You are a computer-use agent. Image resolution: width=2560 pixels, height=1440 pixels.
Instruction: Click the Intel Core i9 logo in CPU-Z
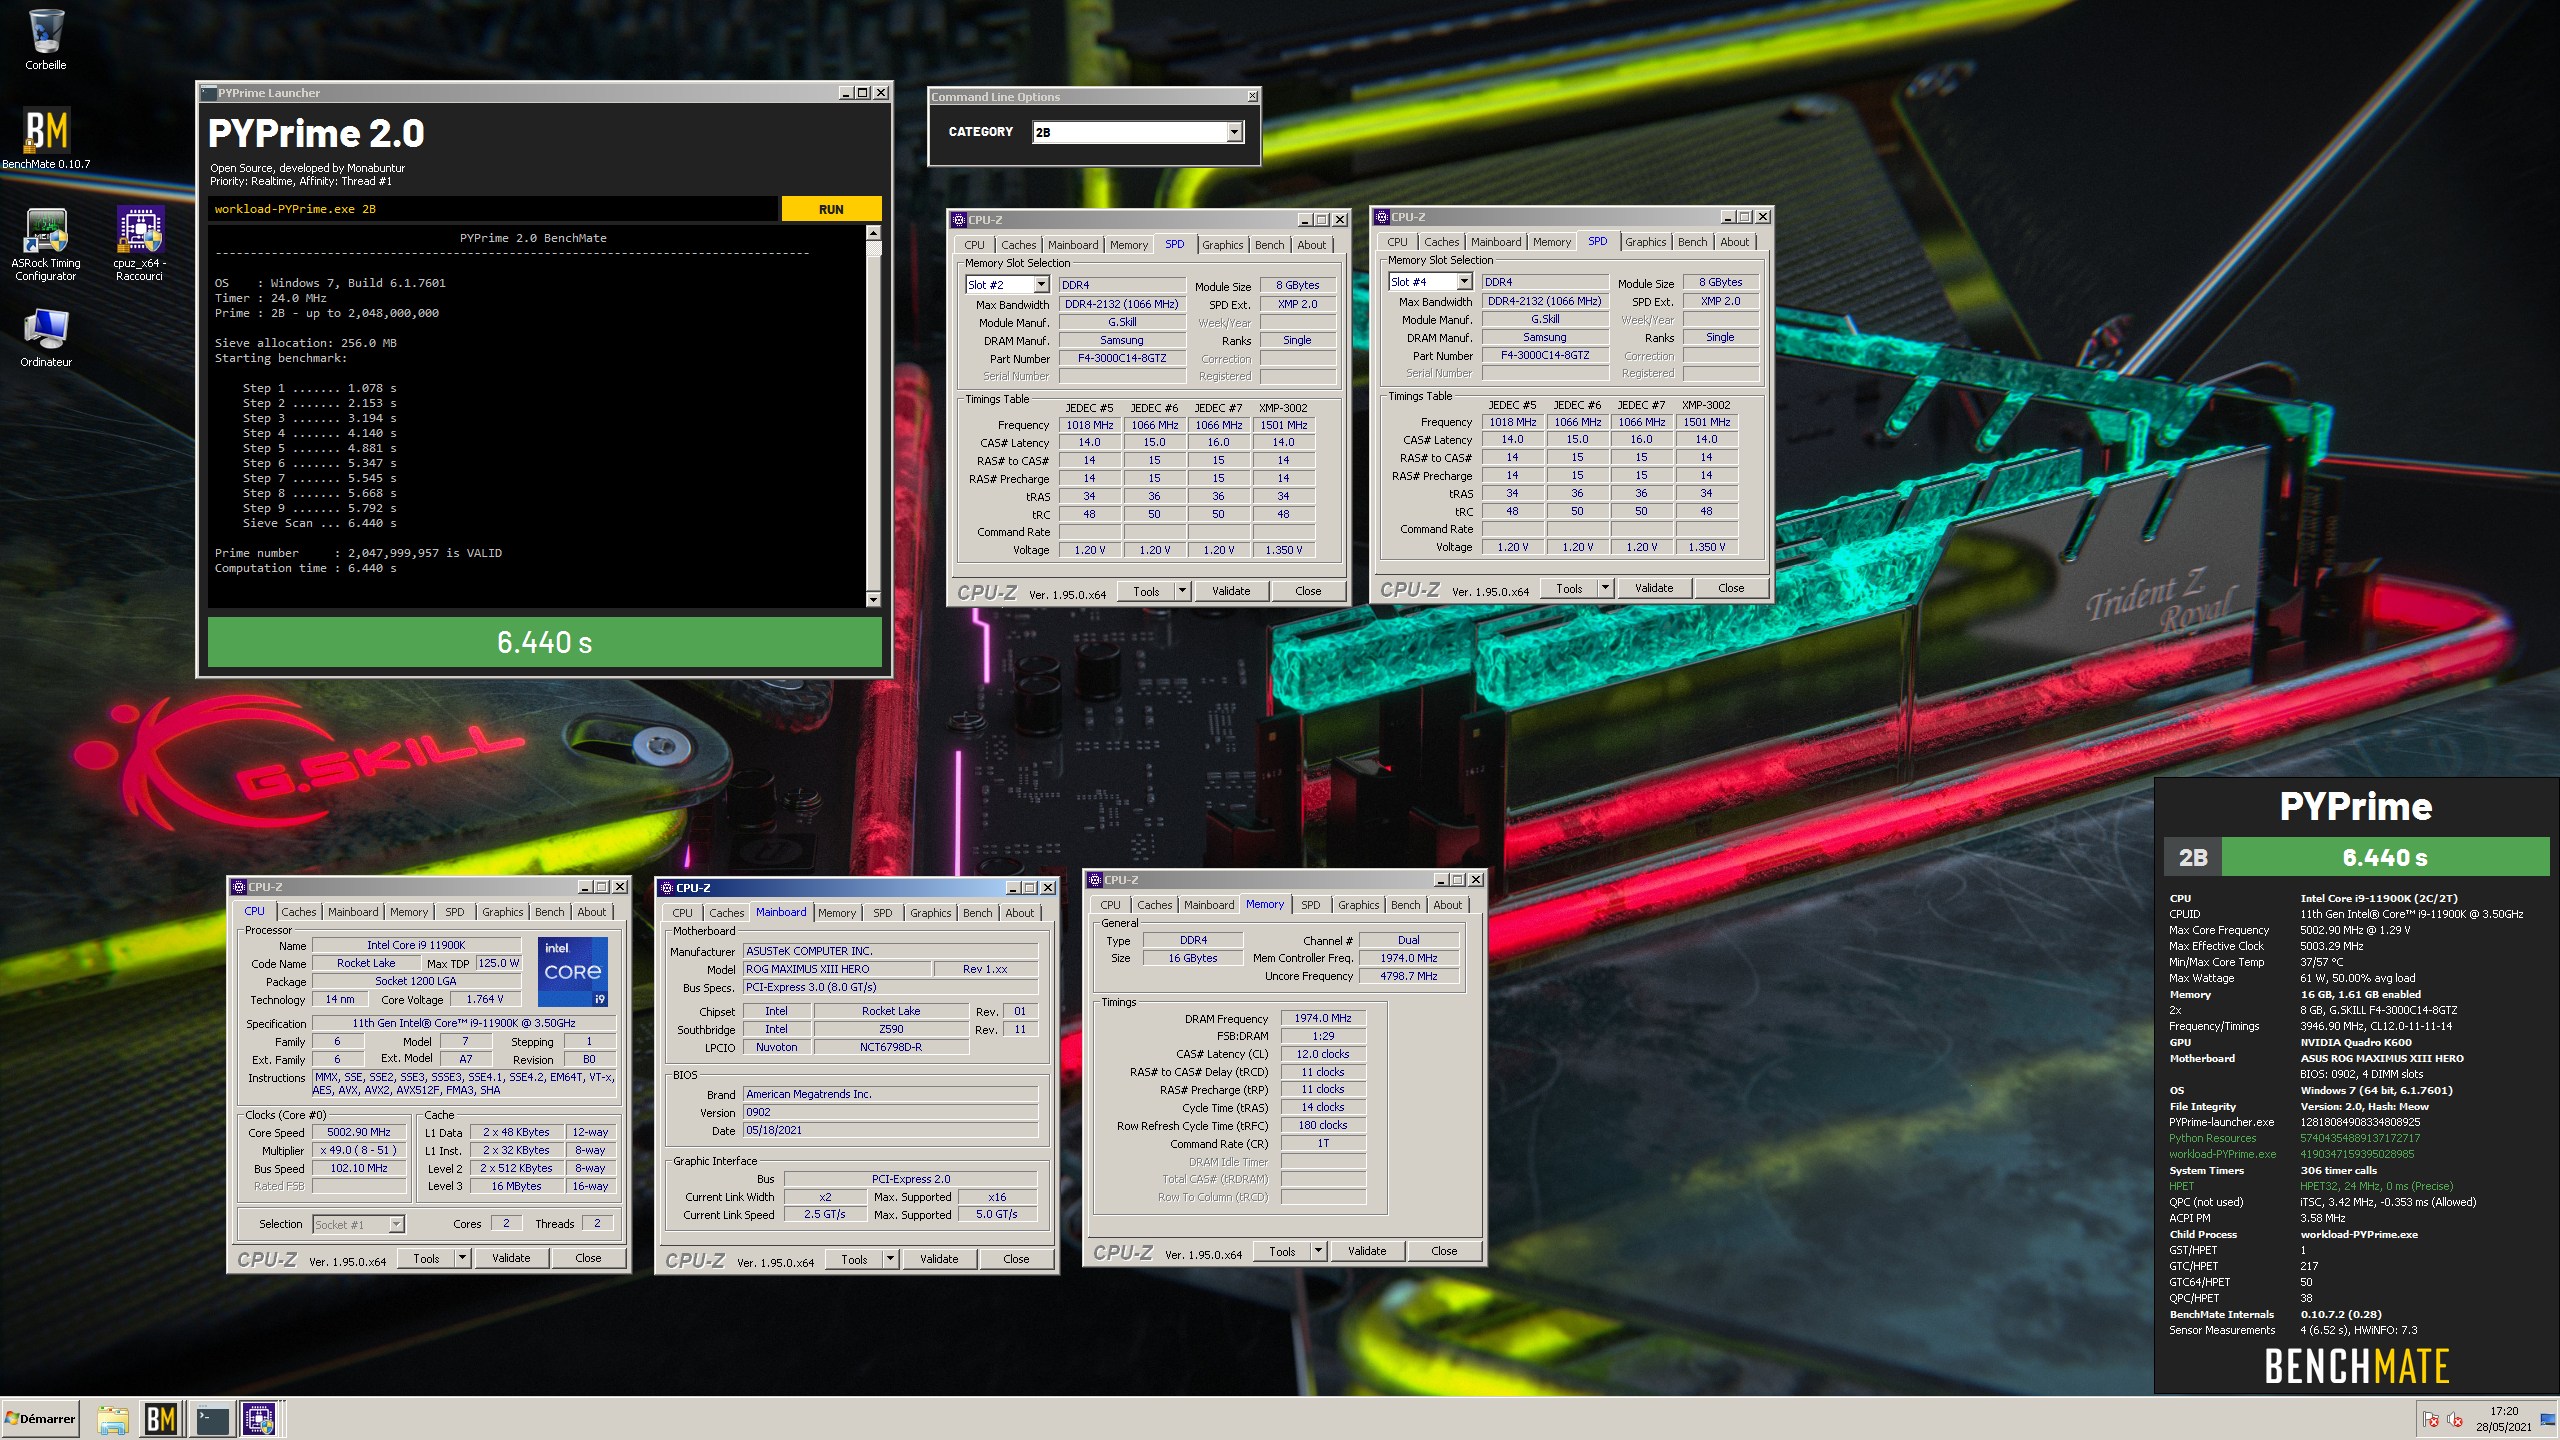573,971
